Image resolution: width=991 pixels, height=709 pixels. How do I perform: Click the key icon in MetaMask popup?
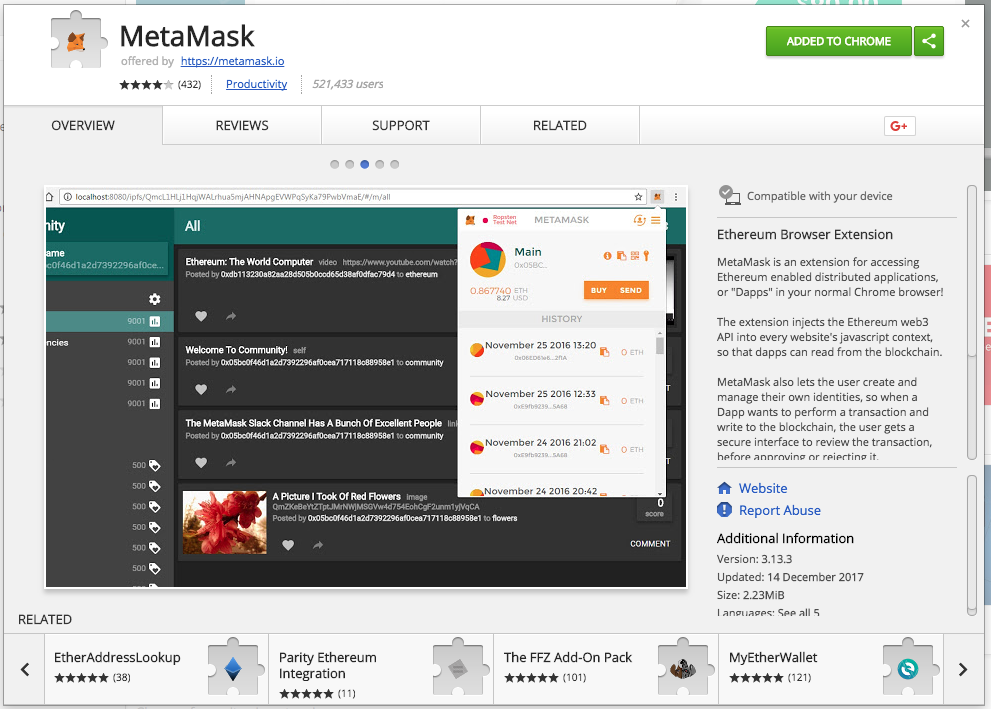pyautogui.click(x=646, y=255)
